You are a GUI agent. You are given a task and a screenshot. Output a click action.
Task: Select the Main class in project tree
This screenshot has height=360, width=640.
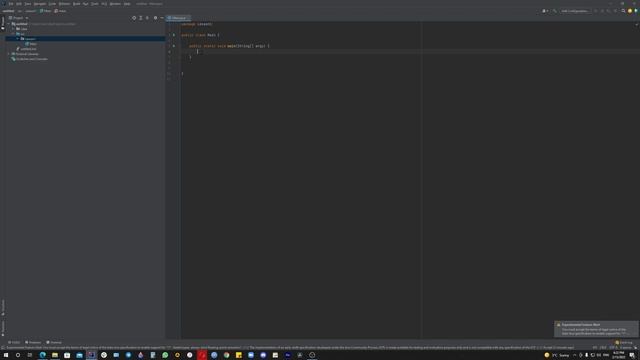pyautogui.click(x=31, y=44)
